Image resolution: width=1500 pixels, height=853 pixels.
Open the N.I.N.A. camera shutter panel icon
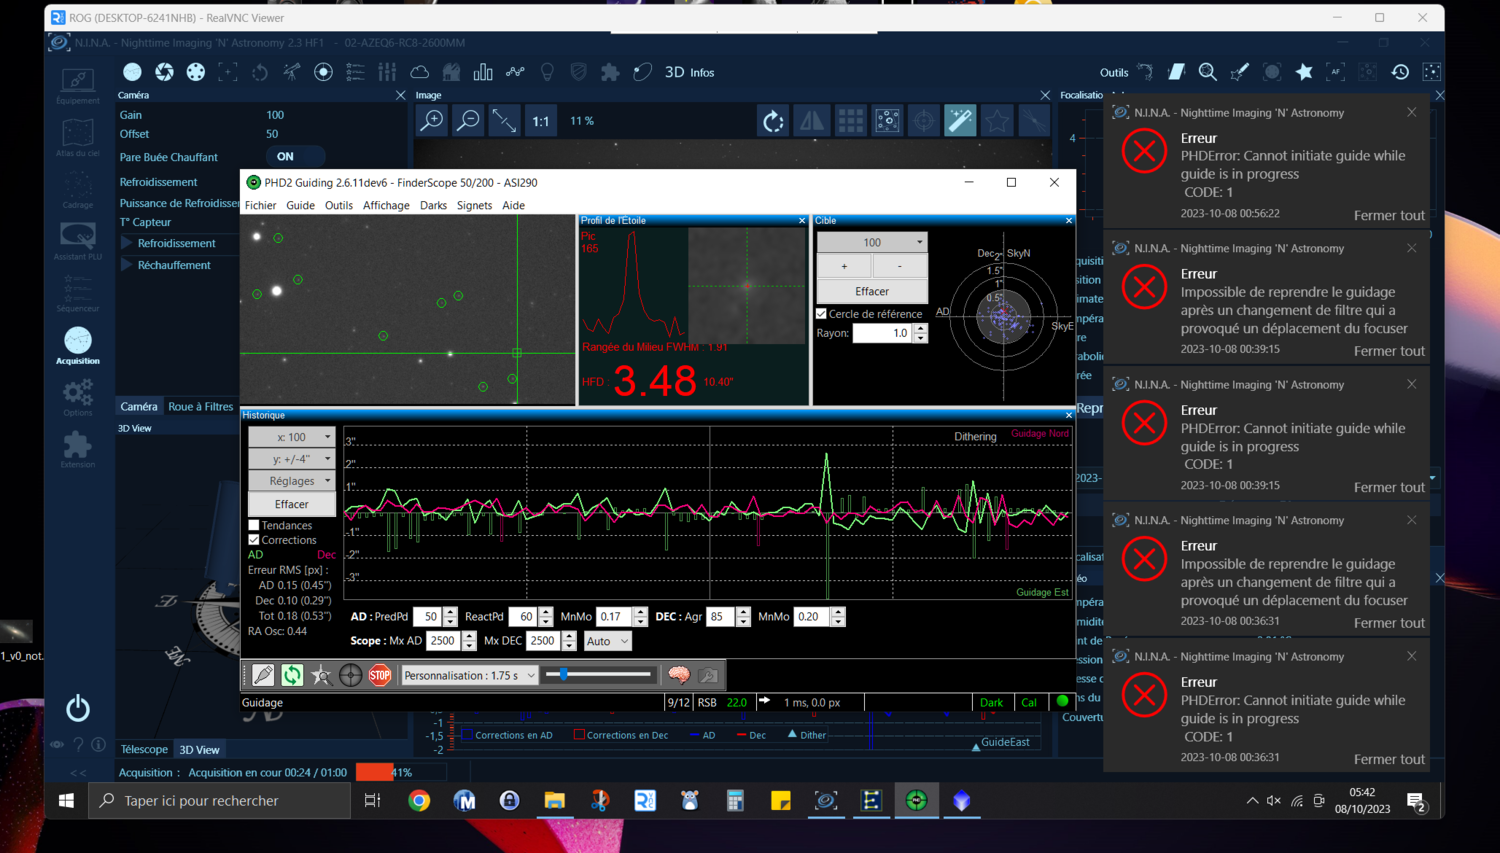[x=164, y=72]
